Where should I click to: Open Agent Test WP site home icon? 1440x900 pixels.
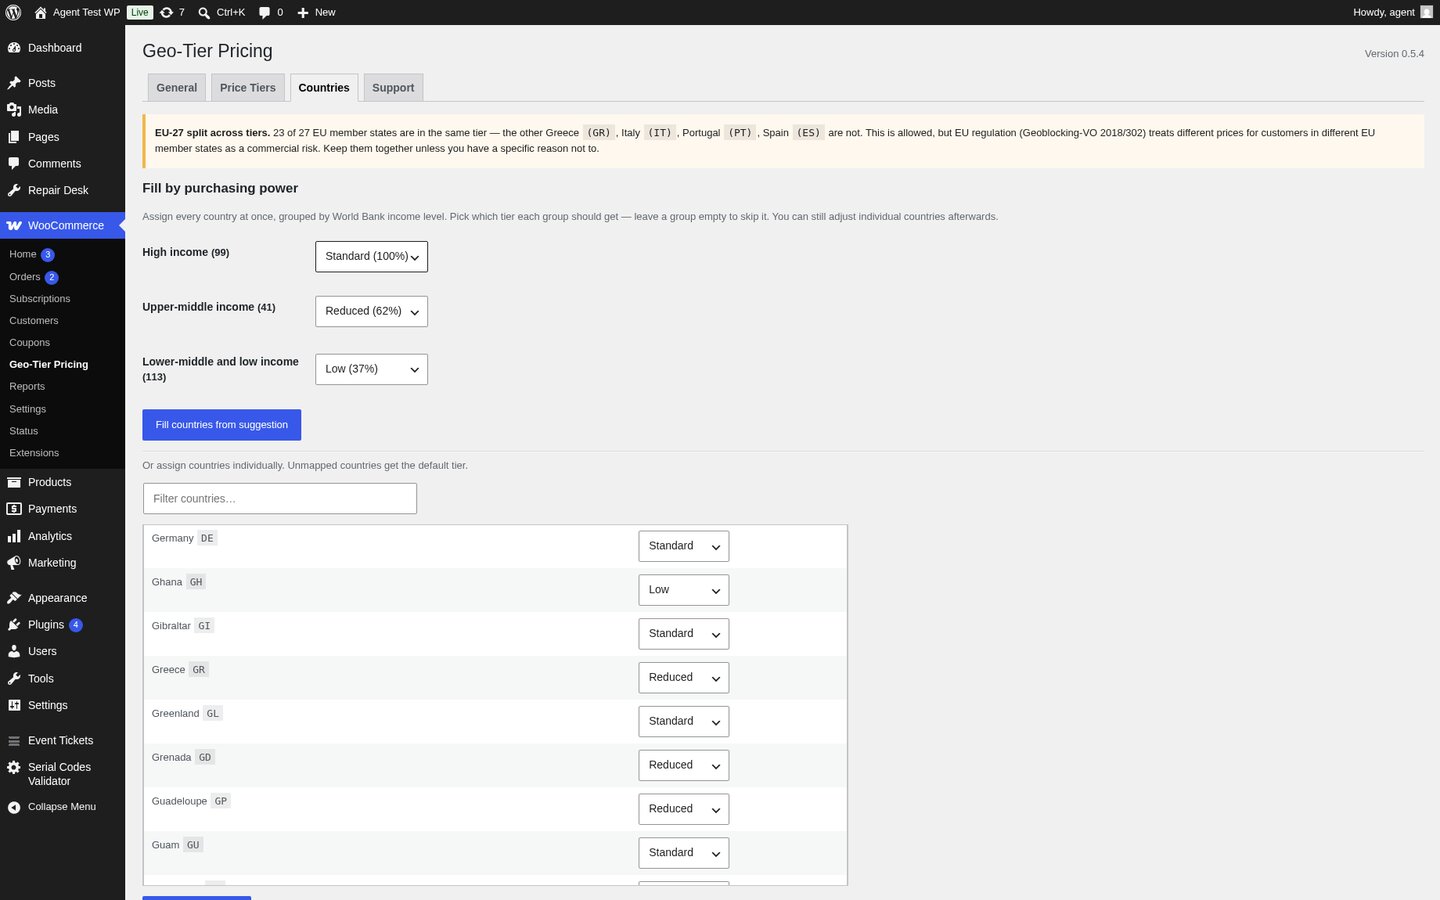coord(40,12)
